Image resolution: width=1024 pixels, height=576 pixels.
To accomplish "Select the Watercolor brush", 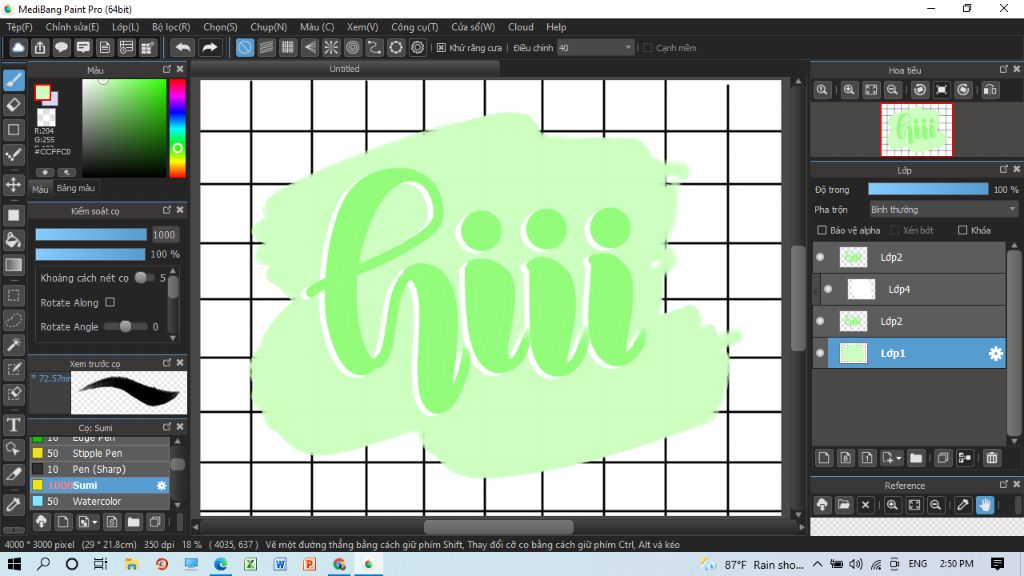I will click(100, 502).
